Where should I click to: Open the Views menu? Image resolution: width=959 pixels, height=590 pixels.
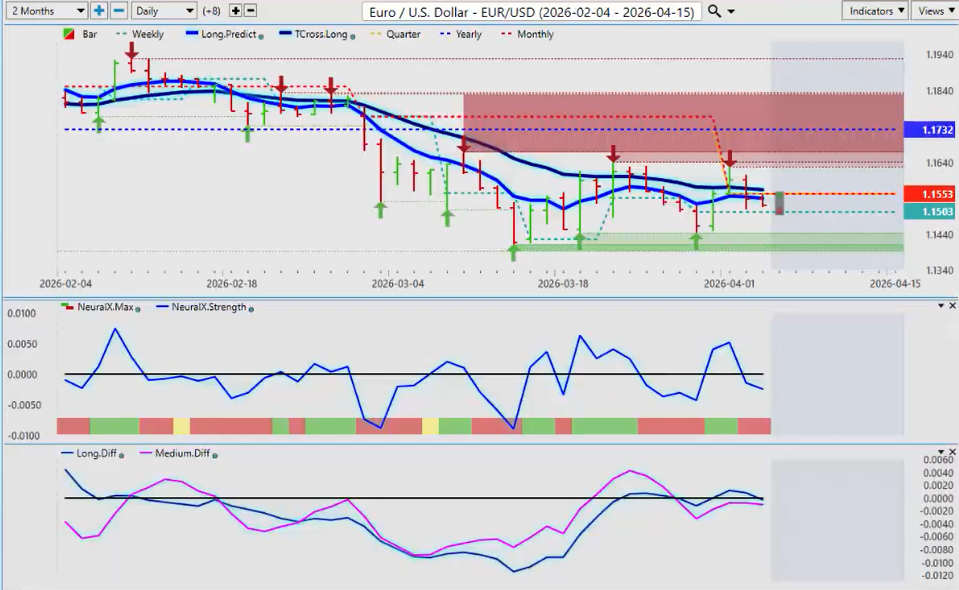coord(934,10)
